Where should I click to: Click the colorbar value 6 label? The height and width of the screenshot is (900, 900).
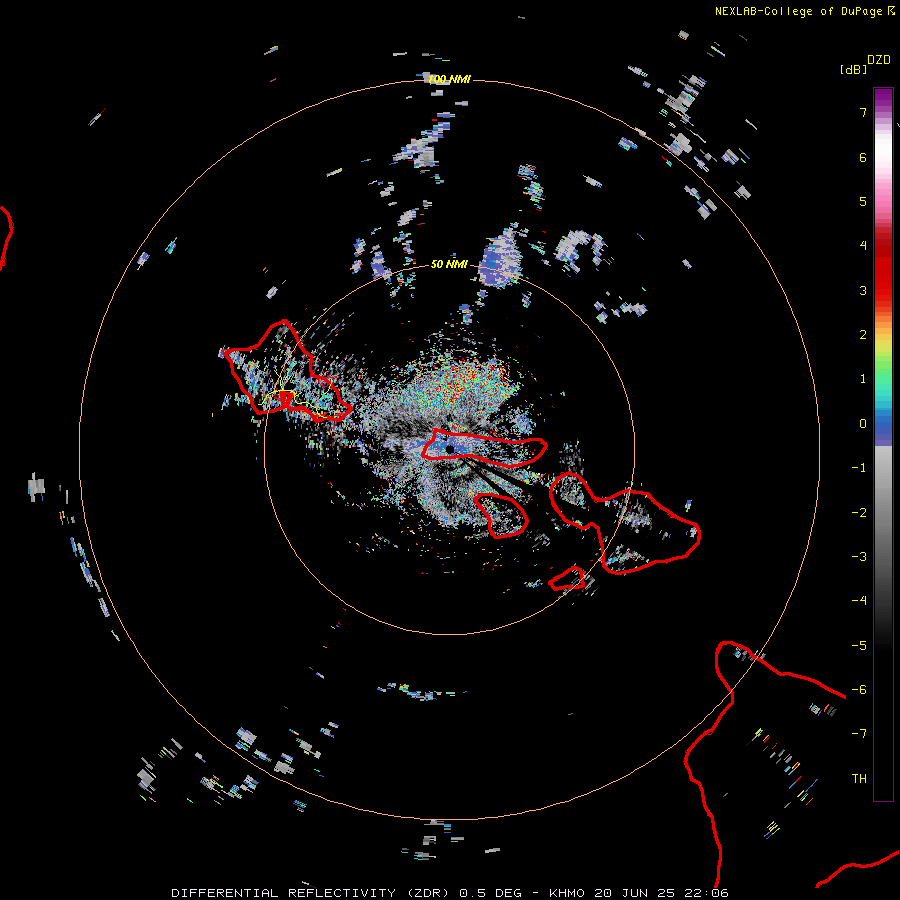click(x=863, y=157)
